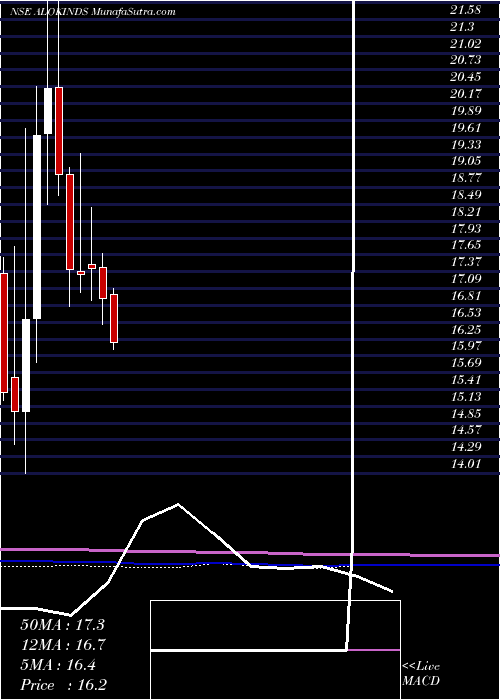Click the '<<Live MACD' label

(421, 674)
